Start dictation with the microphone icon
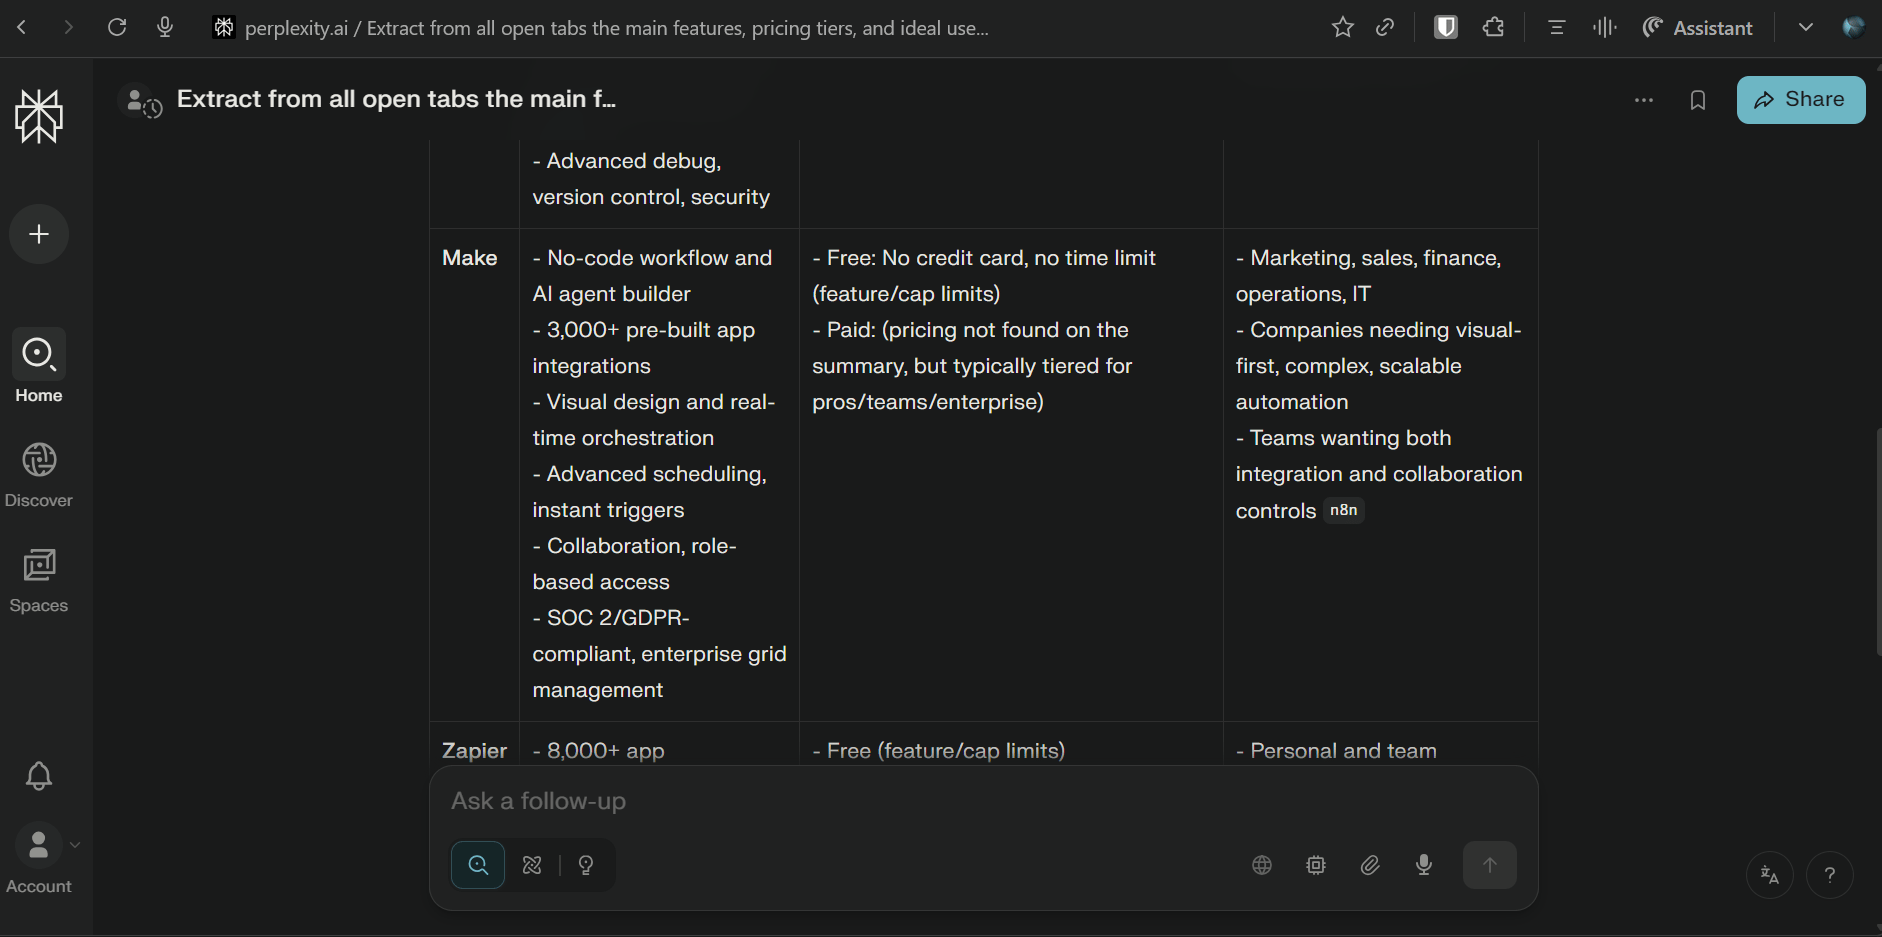 coord(1424,865)
